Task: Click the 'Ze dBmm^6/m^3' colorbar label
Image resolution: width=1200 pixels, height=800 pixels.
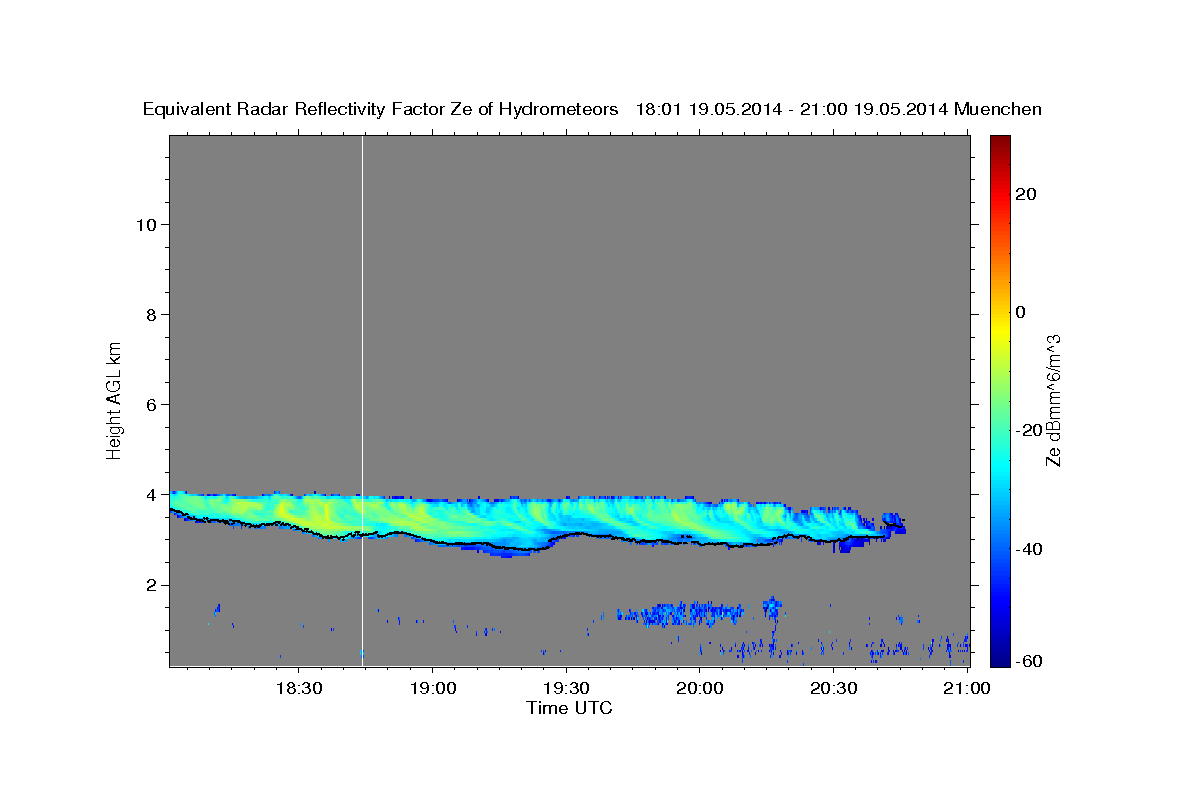Action: pyautogui.click(x=1053, y=400)
